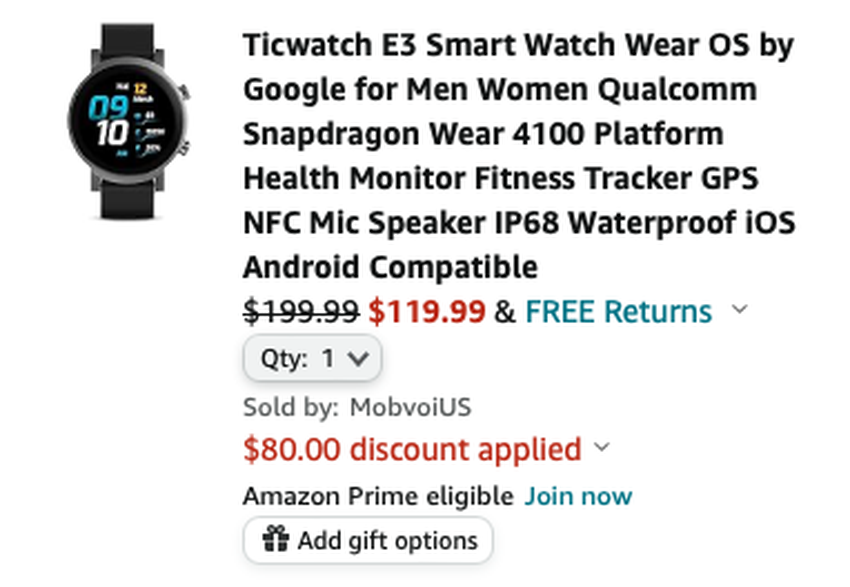Open the Qty: 1 quantity dropdown
Screen dimensions: 850x587
313,358
